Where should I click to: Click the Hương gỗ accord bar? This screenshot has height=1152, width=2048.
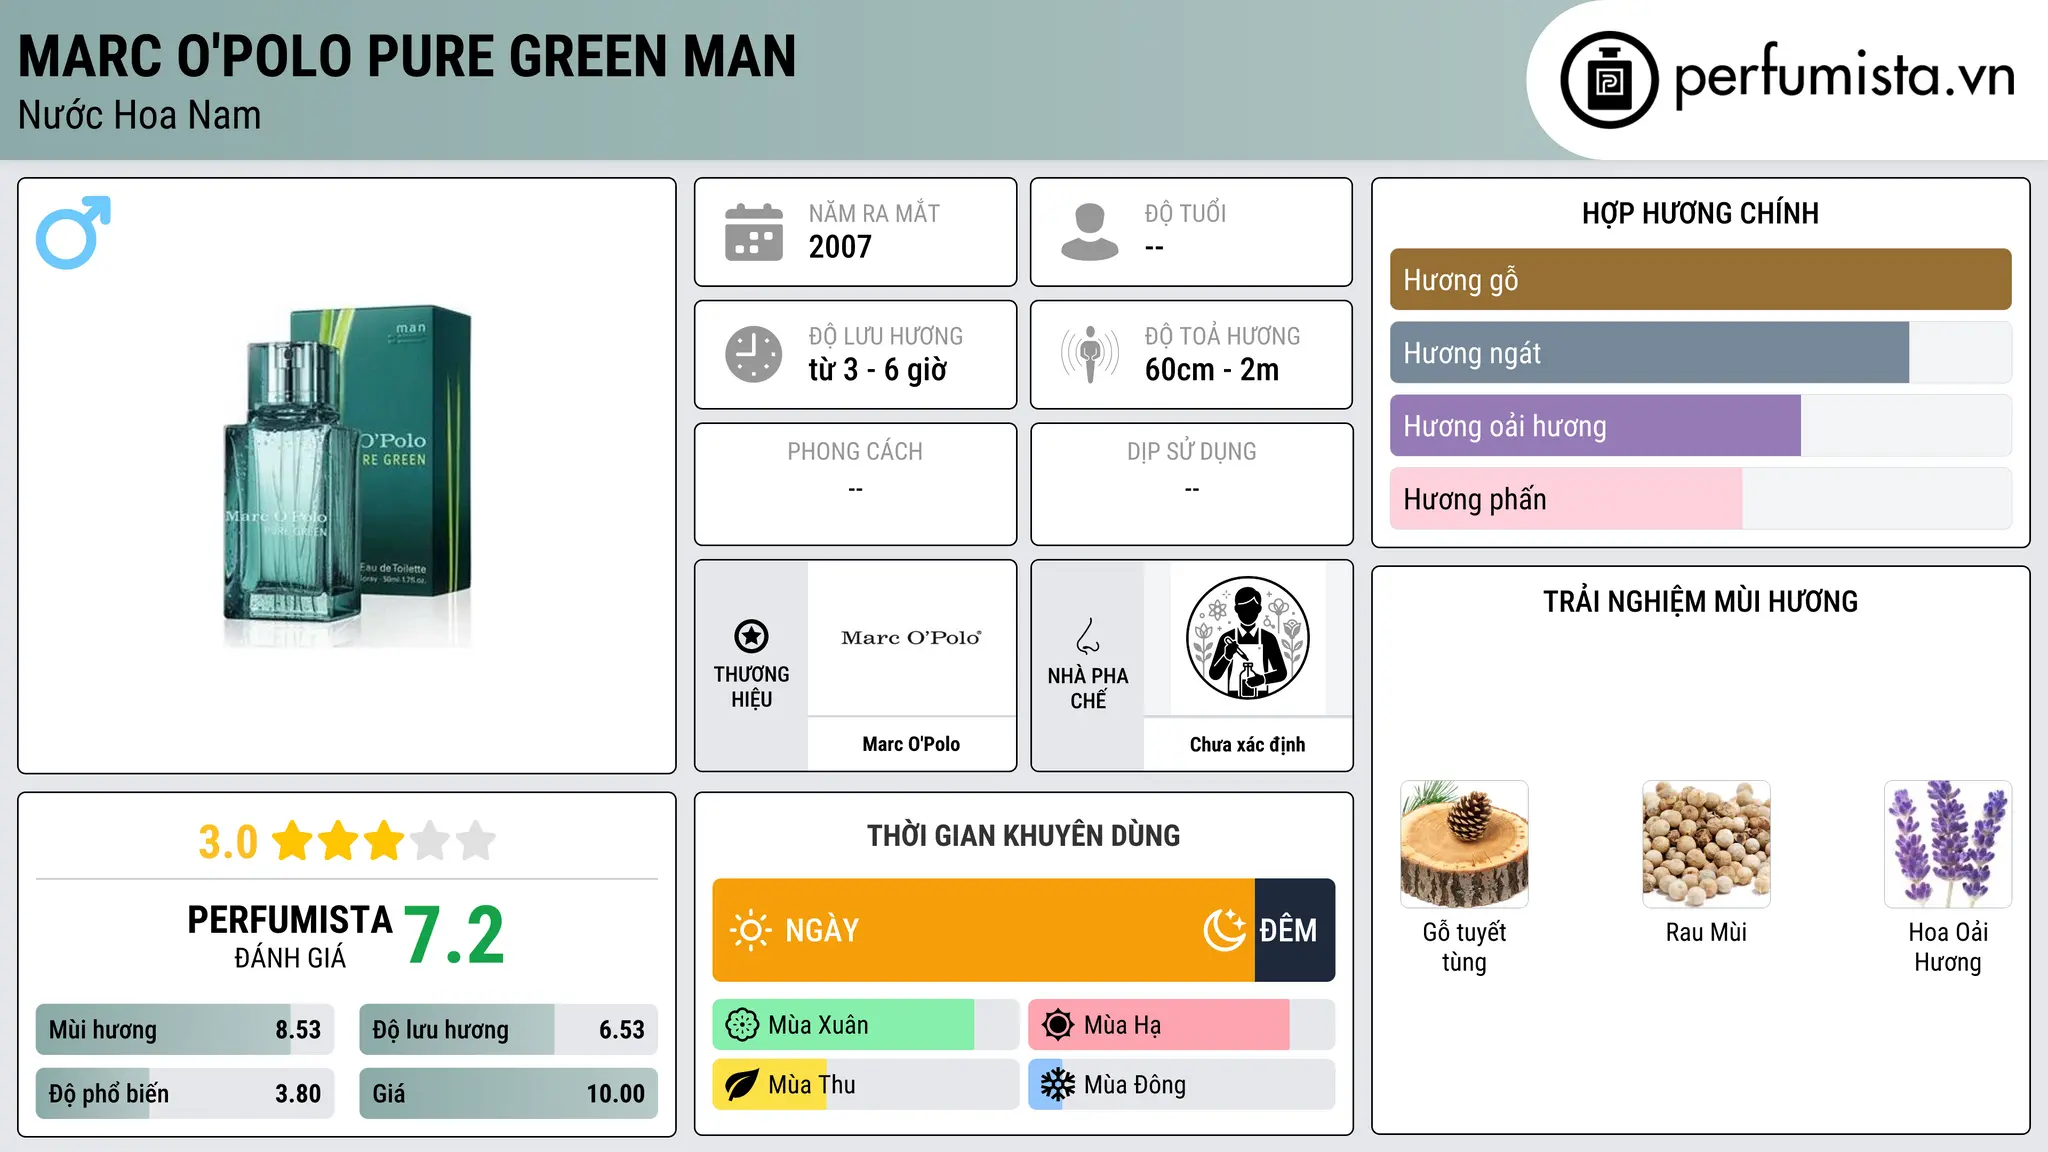1700,280
